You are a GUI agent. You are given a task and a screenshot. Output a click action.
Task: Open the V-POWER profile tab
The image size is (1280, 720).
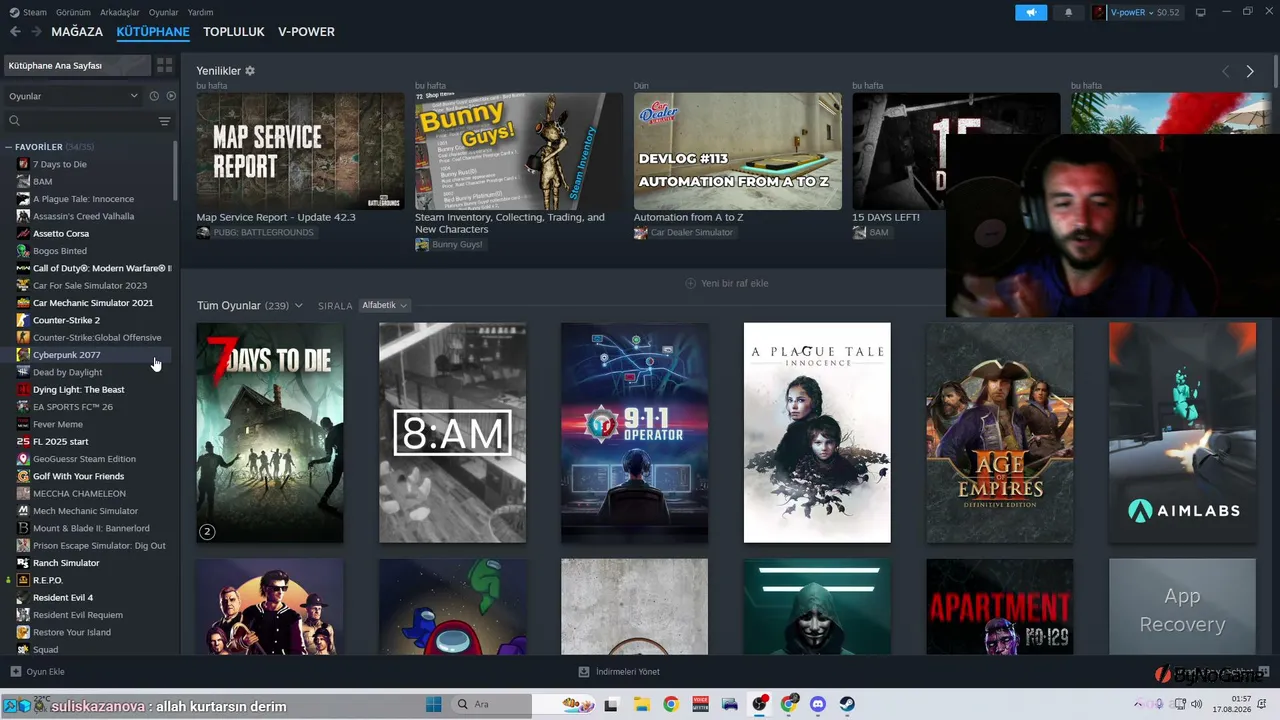[x=306, y=32]
